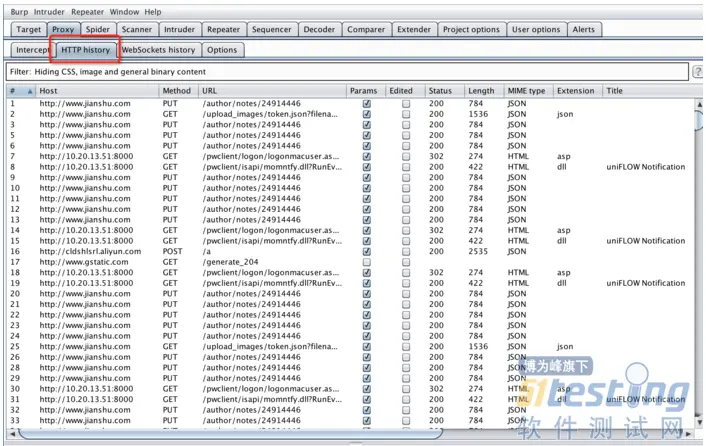The height and width of the screenshot is (446, 706).
Task: Open the Intruder tool tab
Action: point(179,29)
